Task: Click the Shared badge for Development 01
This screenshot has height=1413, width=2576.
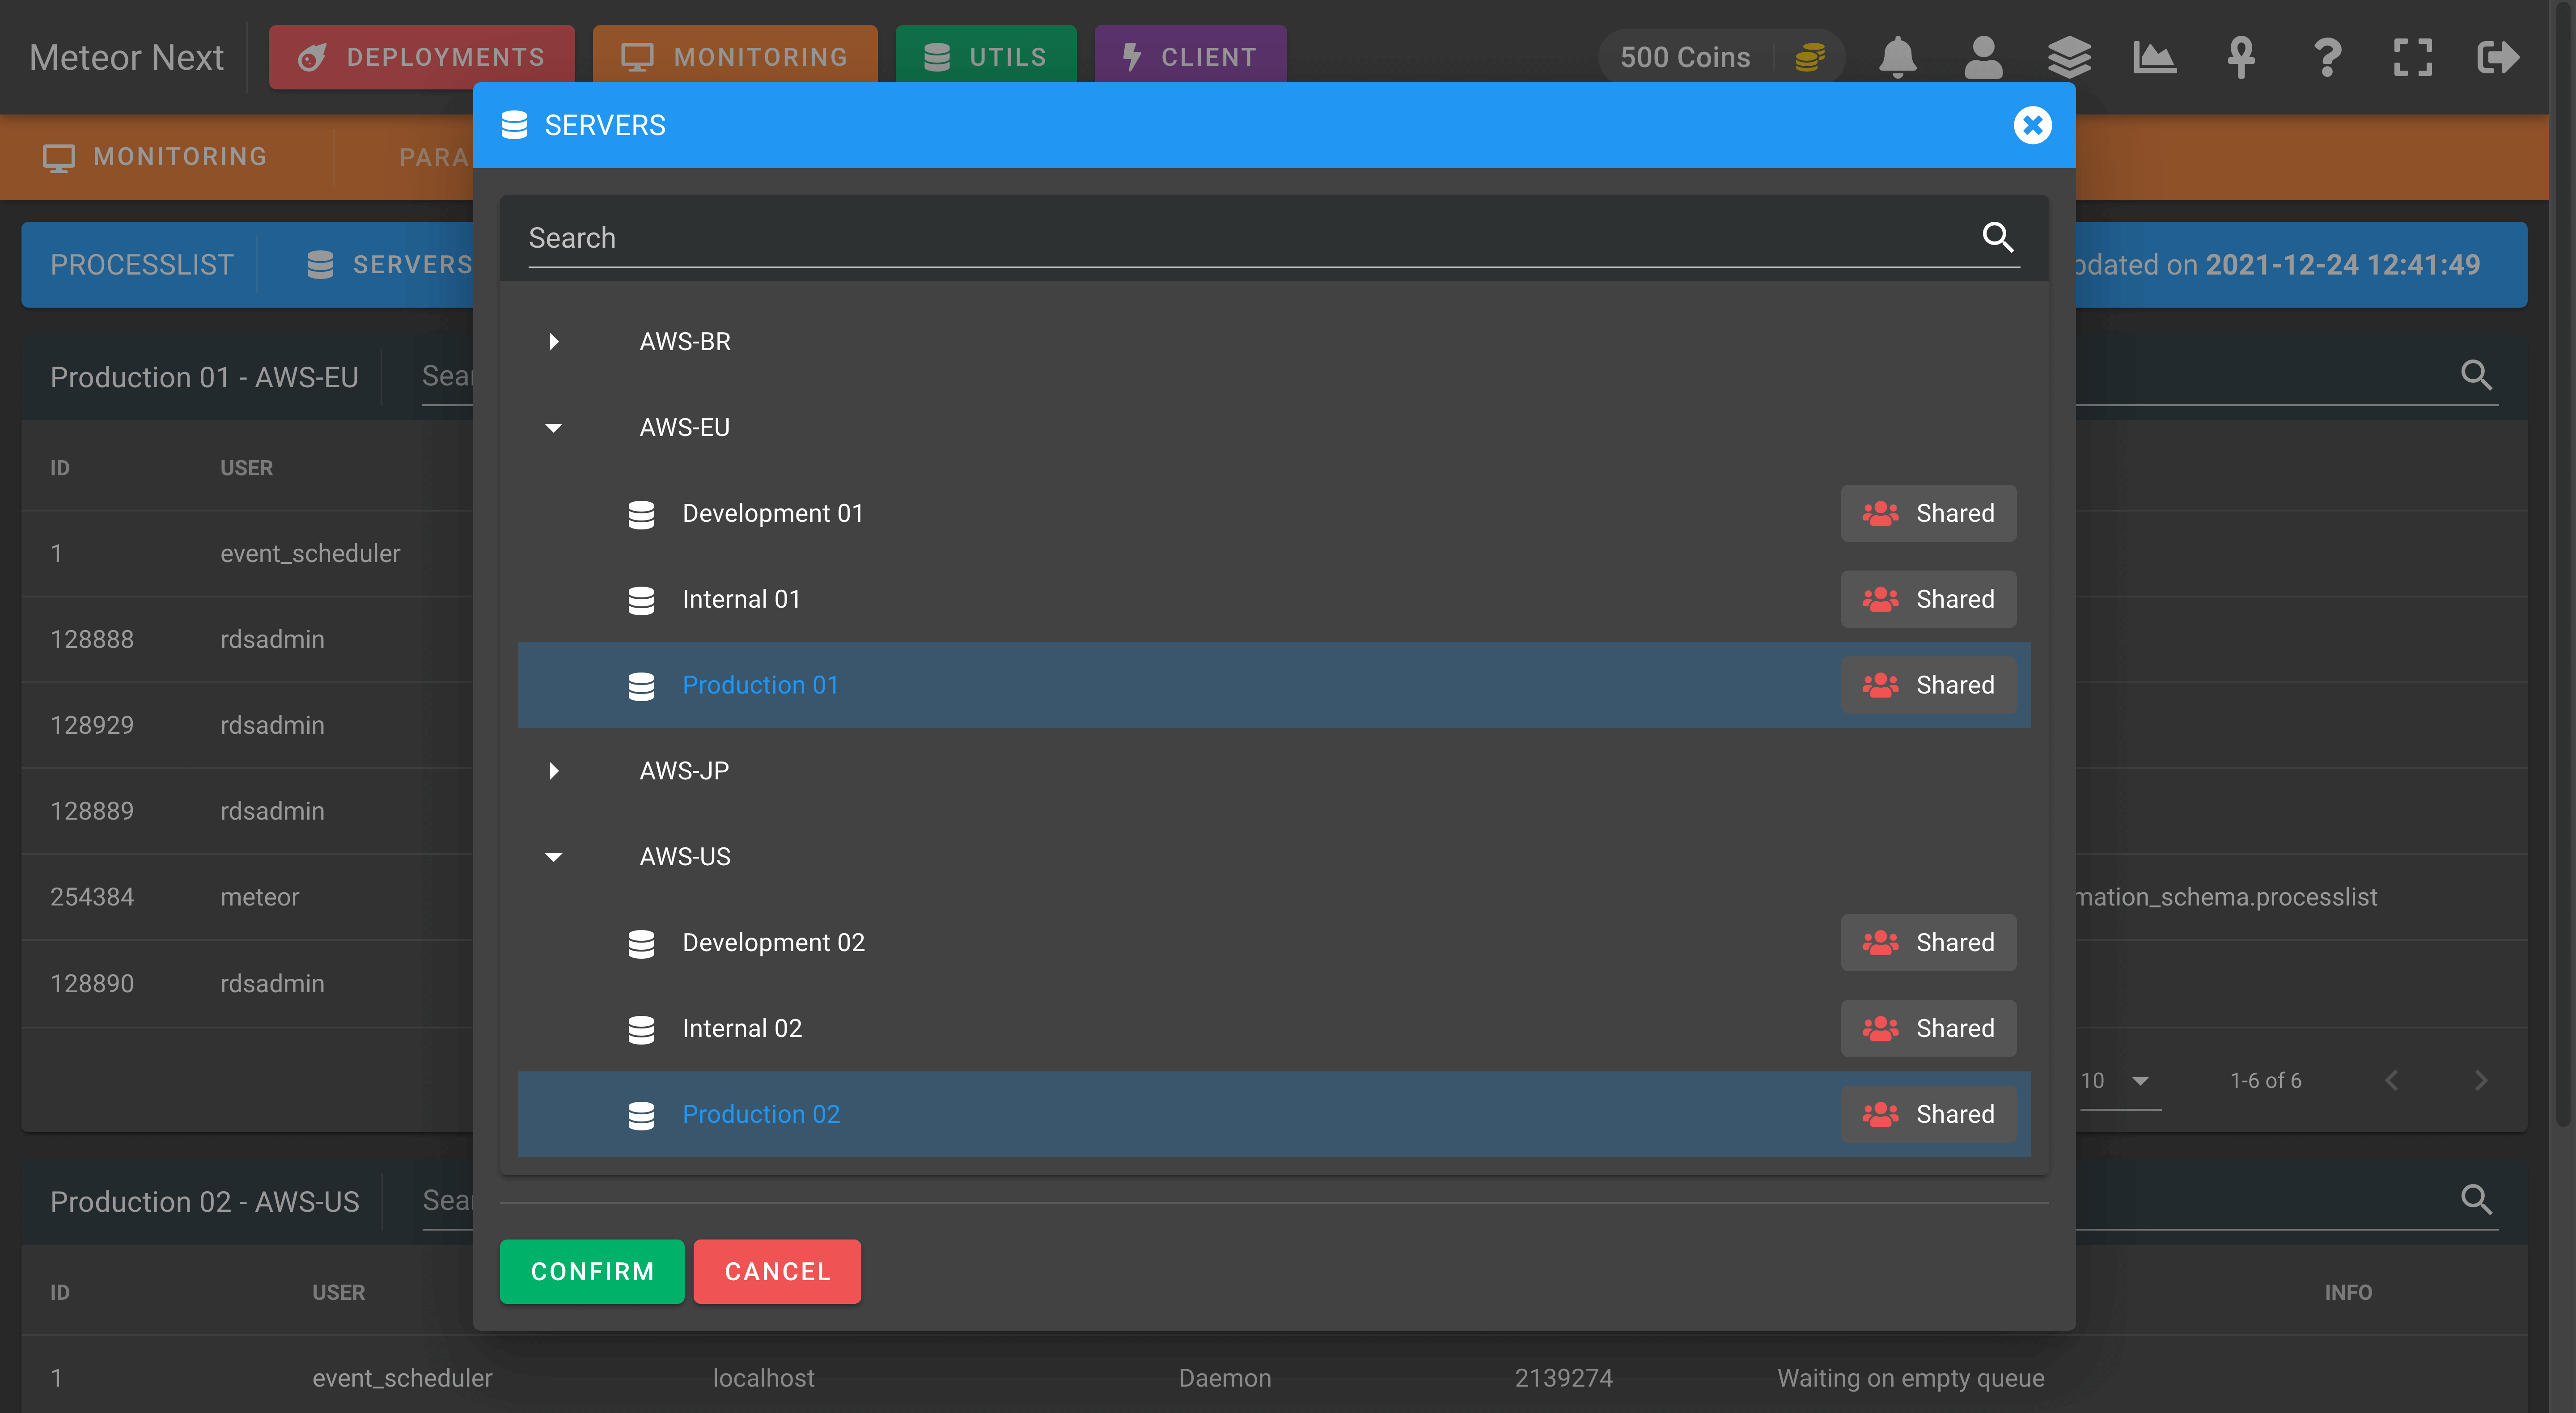Action: [x=1928, y=514]
